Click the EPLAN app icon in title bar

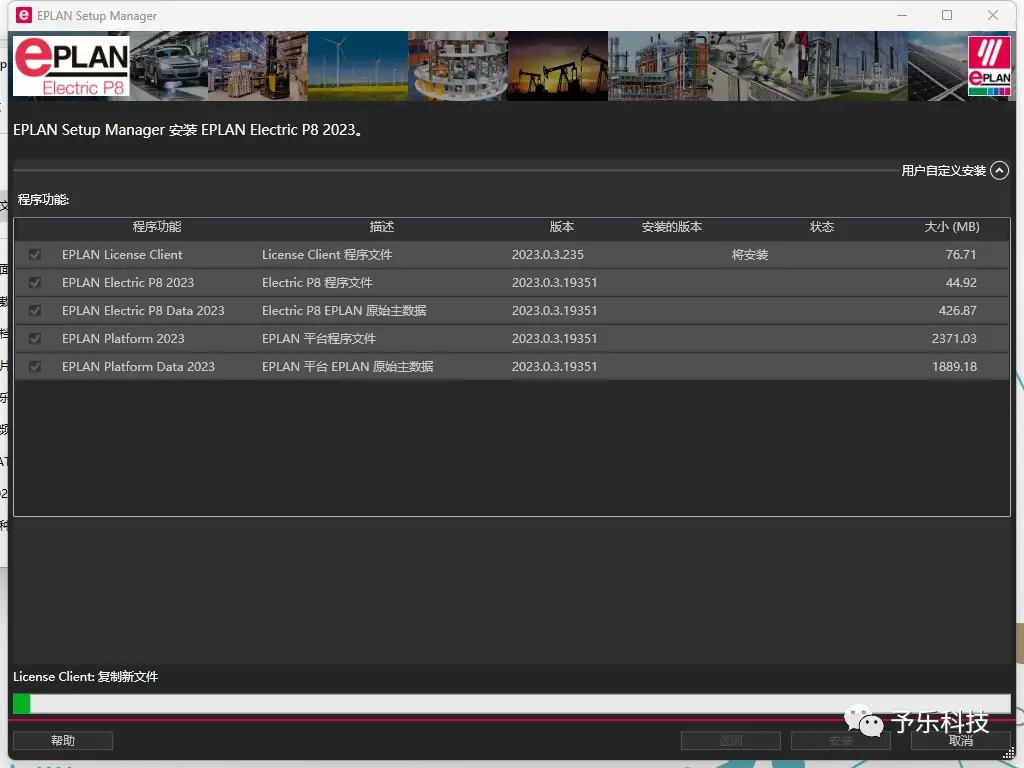(24, 15)
